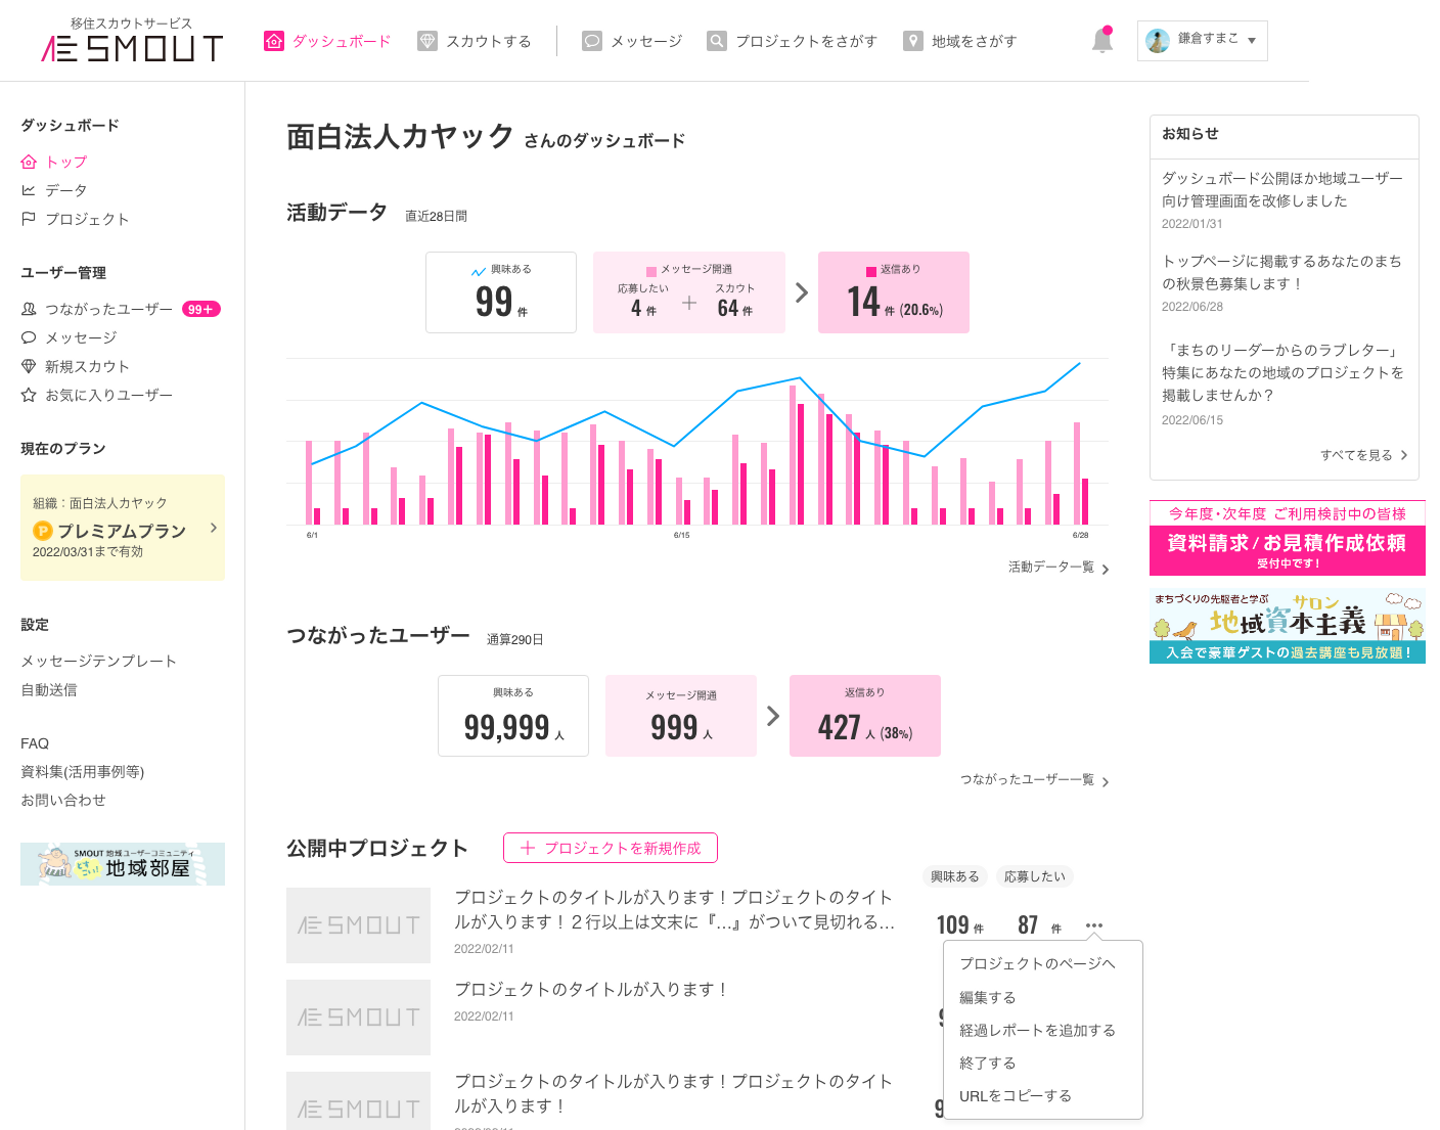Open すべてを見る link in お知らせ
The width and height of the screenshot is (1440, 1130).
(x=1364, y=455)
